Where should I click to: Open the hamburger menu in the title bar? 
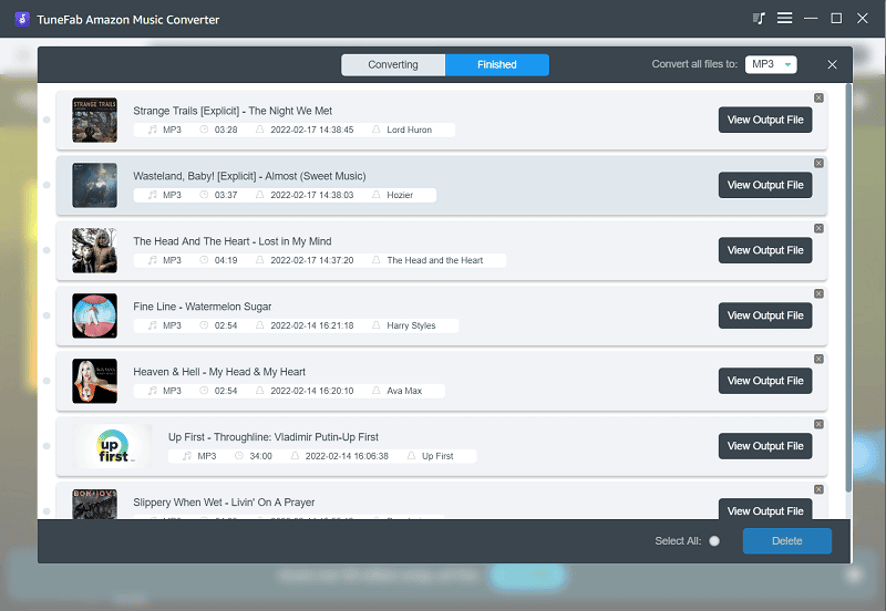tap(785, 18)
